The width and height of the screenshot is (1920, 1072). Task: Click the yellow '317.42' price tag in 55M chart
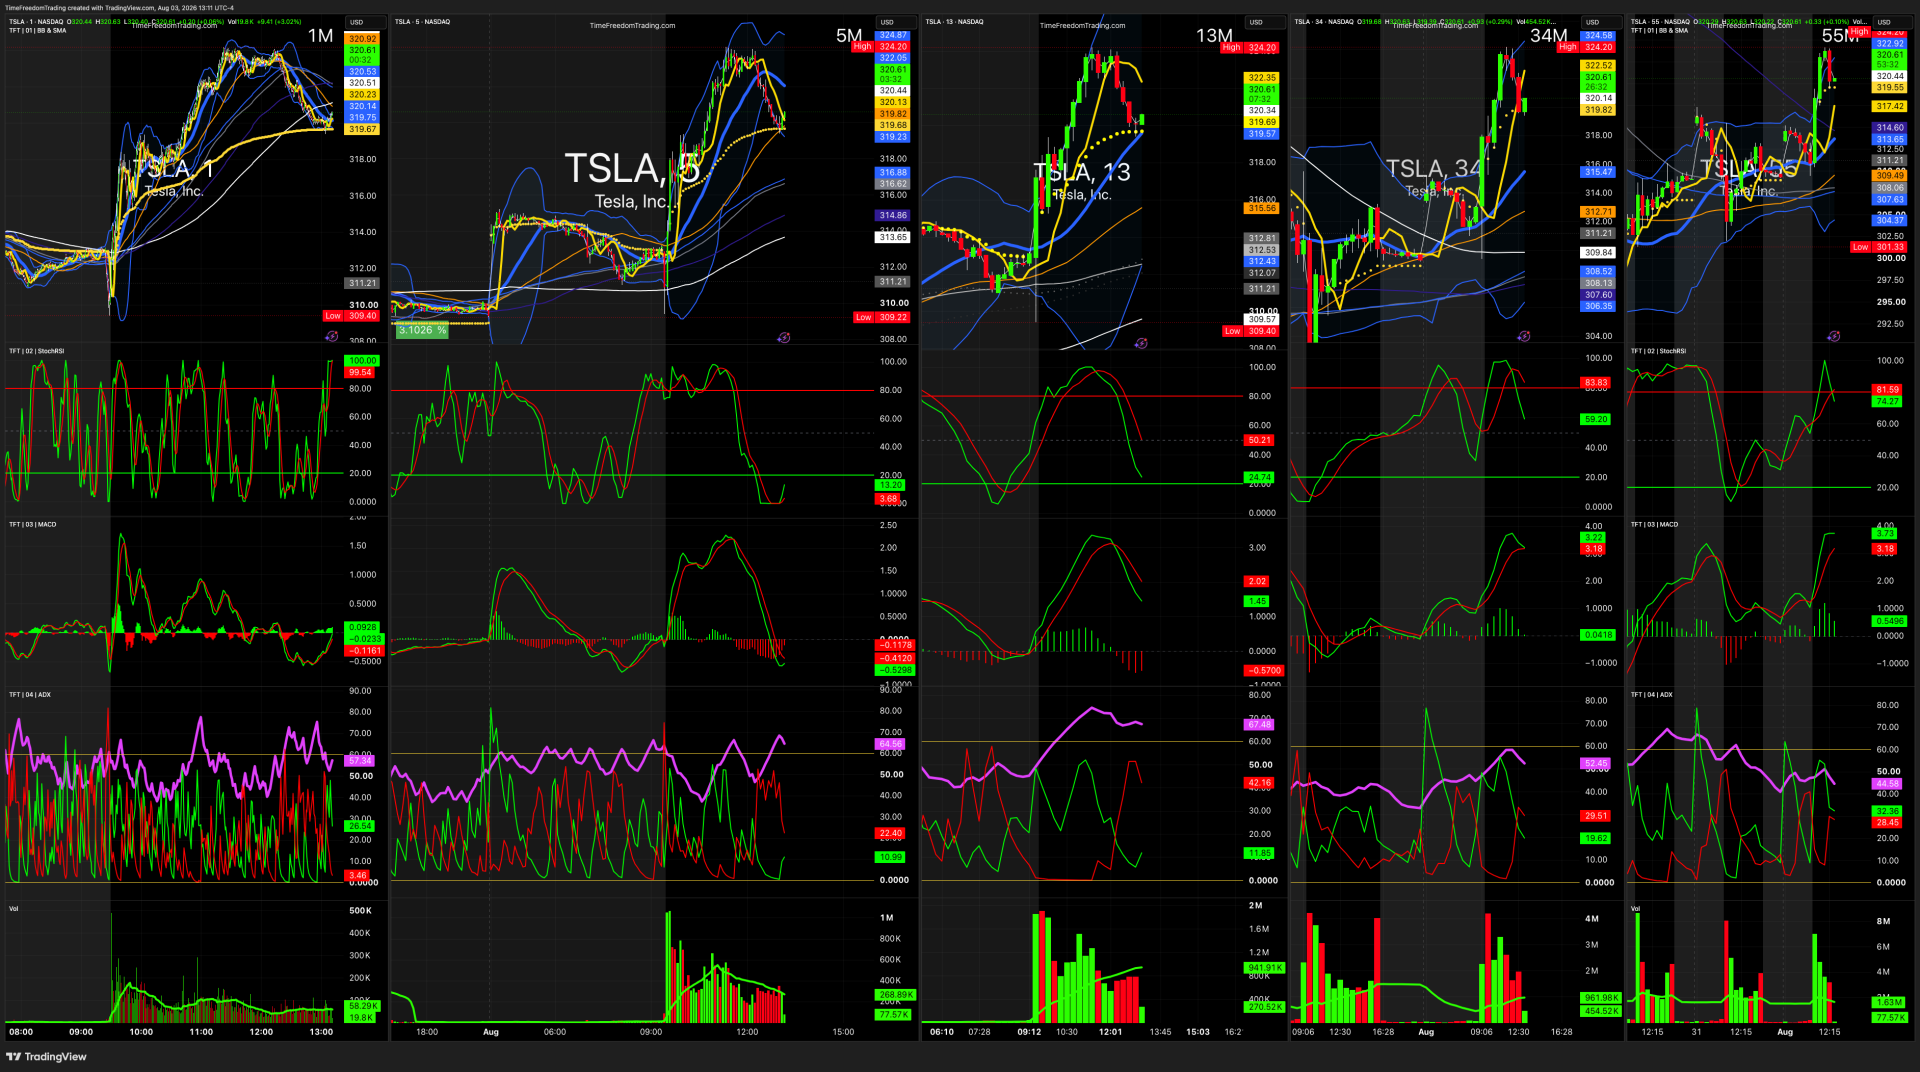1890,106
